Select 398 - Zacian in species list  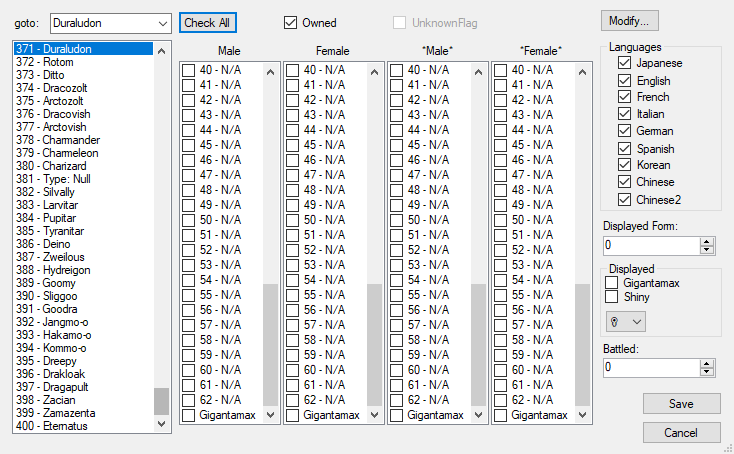pos(84,400)
